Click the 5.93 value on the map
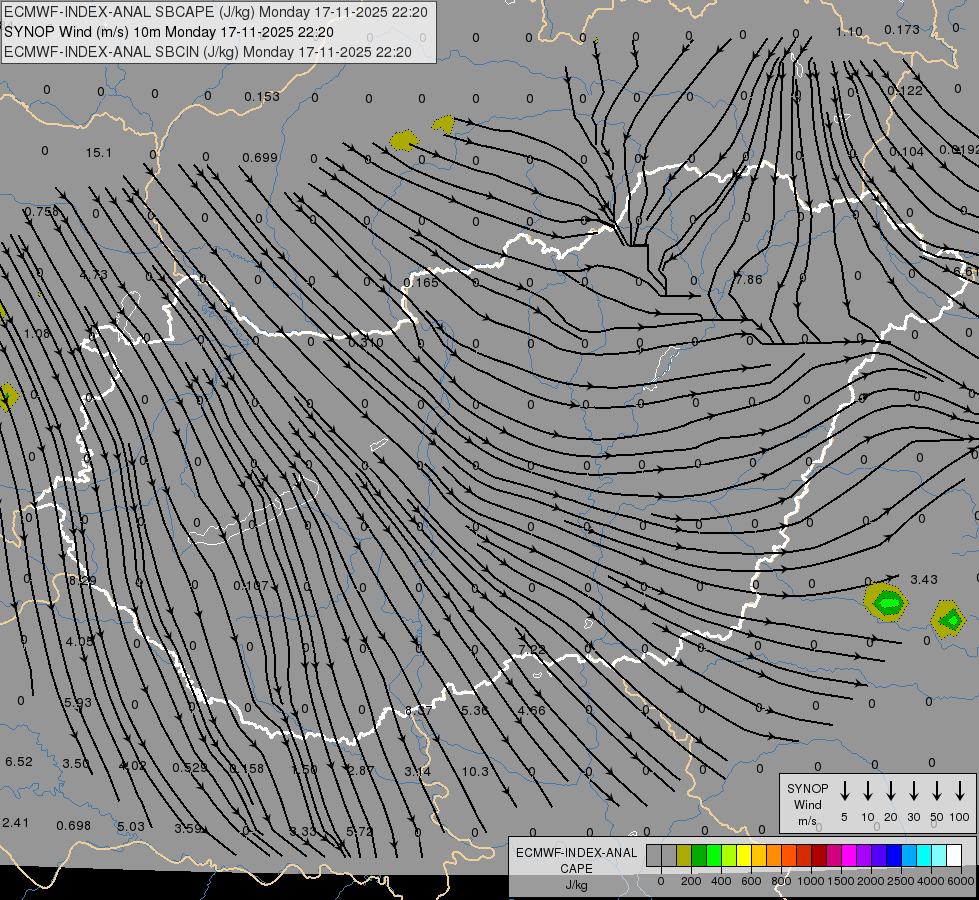The height and width of the screenshot is (900, 979). click(x=78, y=703)
